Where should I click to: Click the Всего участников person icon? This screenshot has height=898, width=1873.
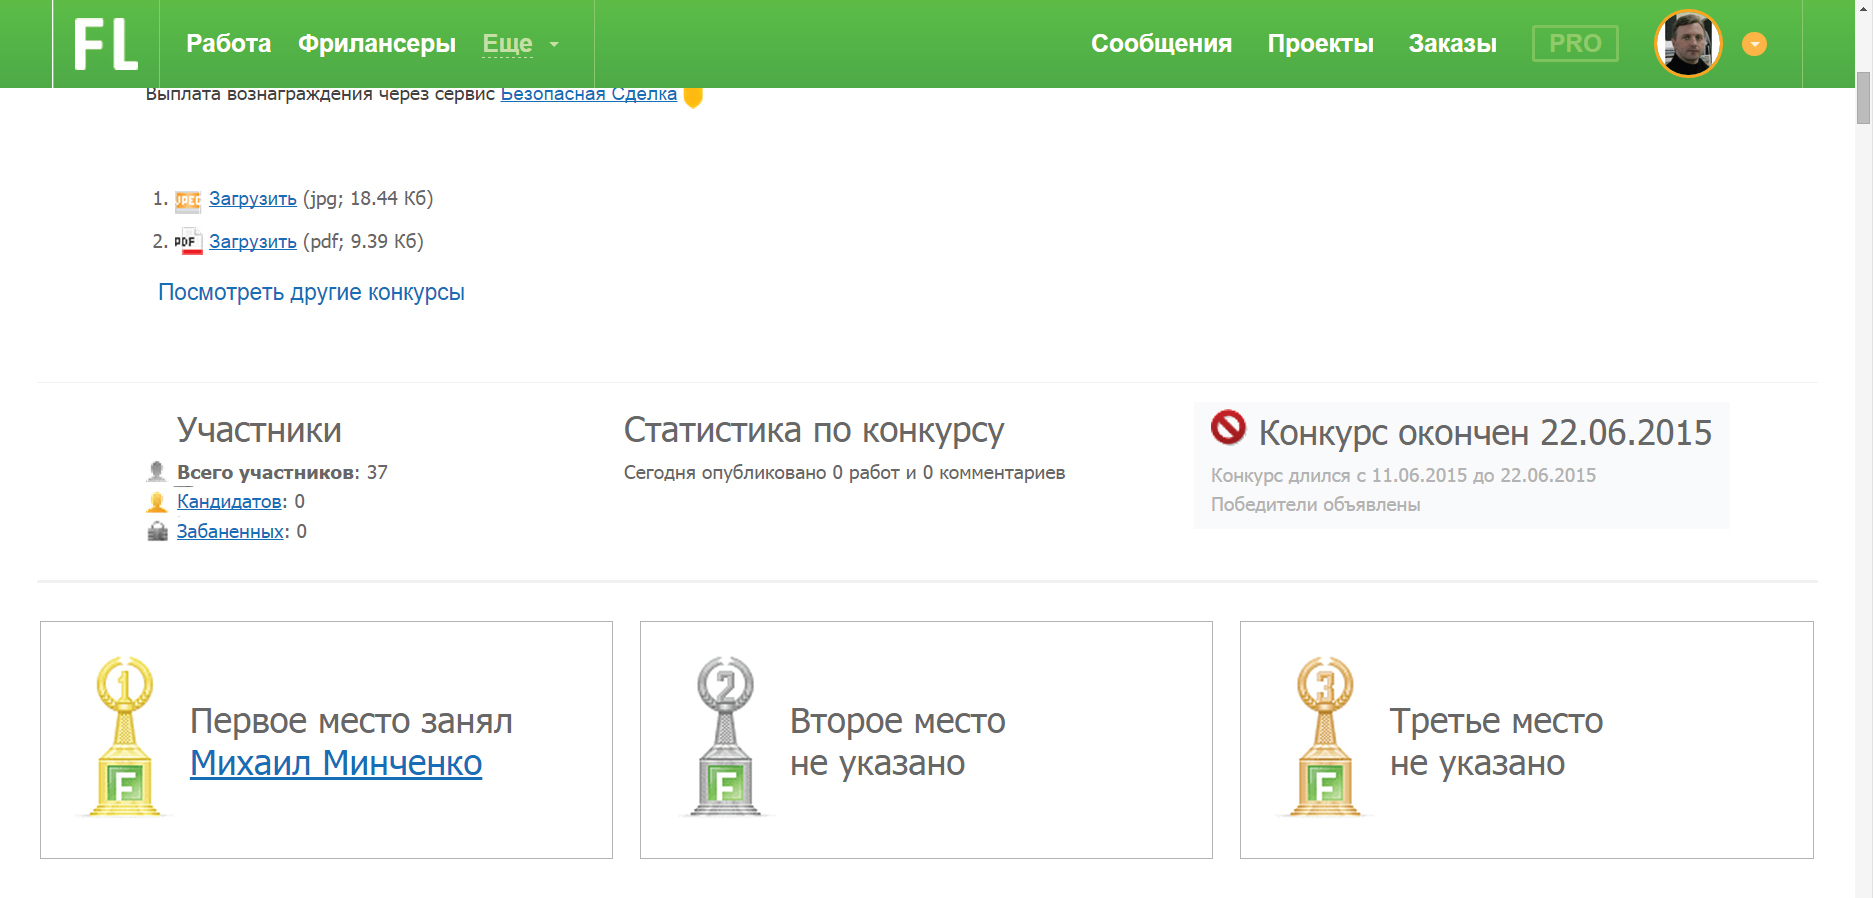[157, 471]
